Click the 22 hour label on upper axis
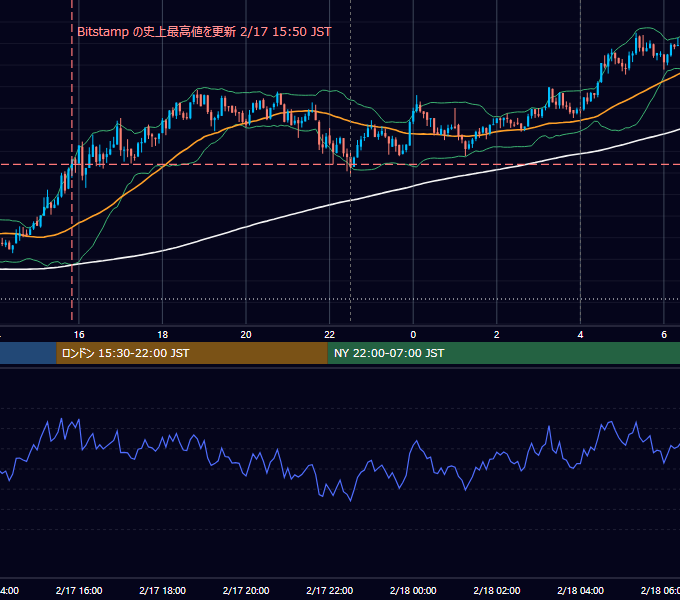The width and height of the screenshot is (680, 600). tap(330, 335)
